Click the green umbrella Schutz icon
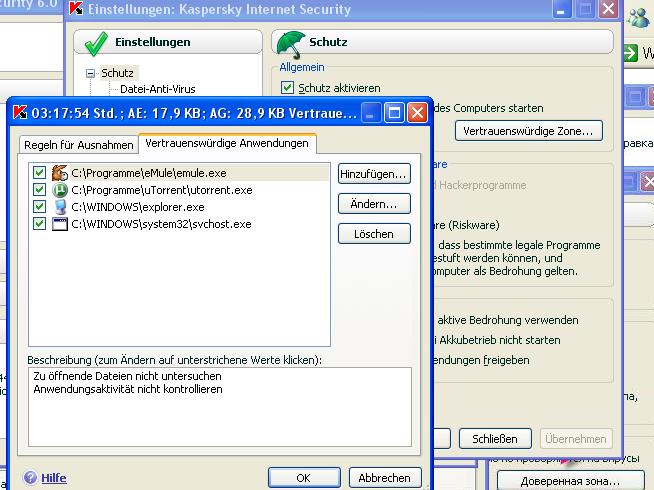654x490 pixels. 291,43
